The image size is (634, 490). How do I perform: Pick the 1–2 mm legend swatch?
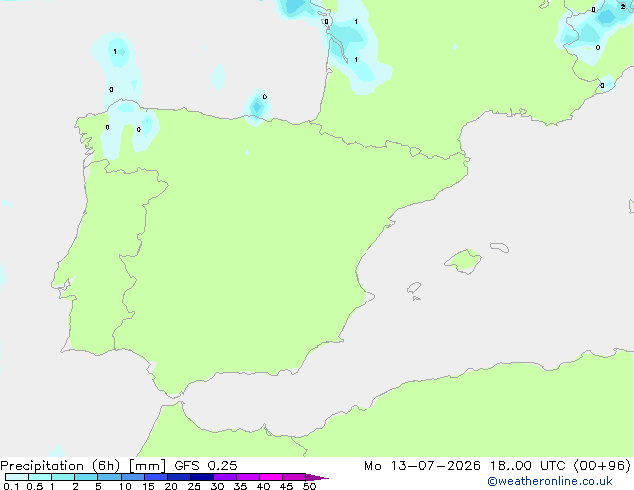63,477
